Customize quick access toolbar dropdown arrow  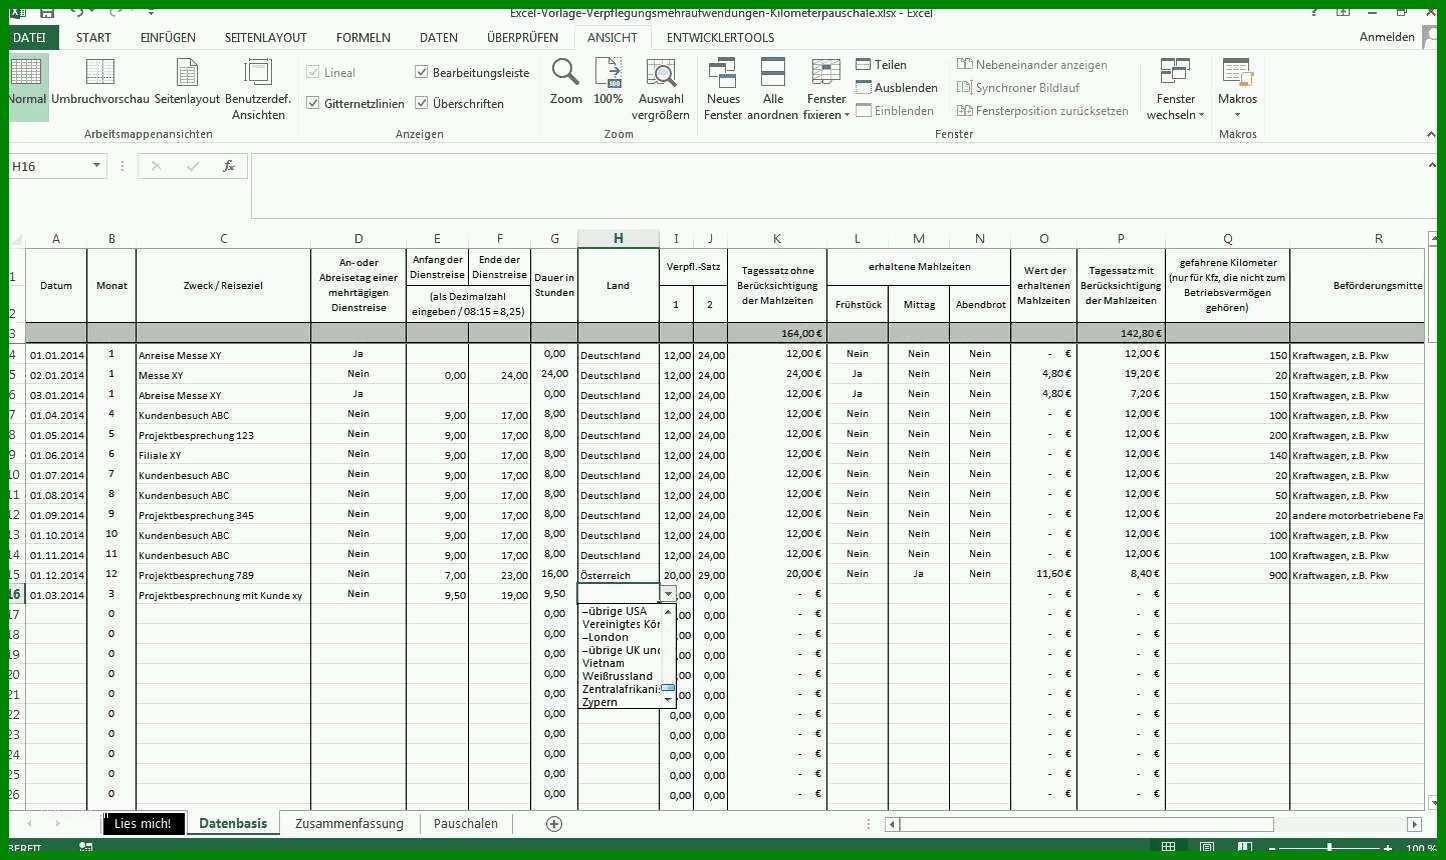coord(151,12)
